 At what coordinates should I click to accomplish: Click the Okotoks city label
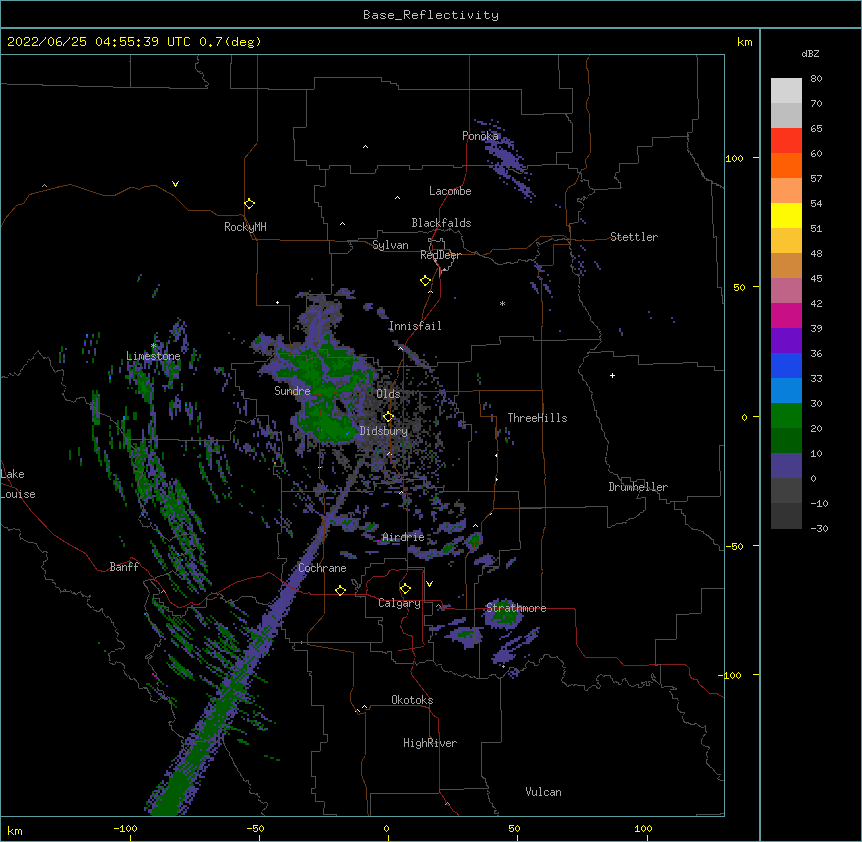[412, 700]
